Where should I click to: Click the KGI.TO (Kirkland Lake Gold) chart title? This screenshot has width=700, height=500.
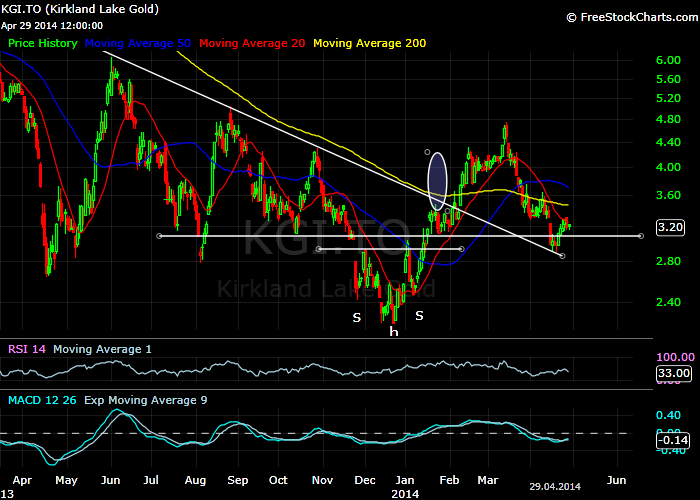80,9
